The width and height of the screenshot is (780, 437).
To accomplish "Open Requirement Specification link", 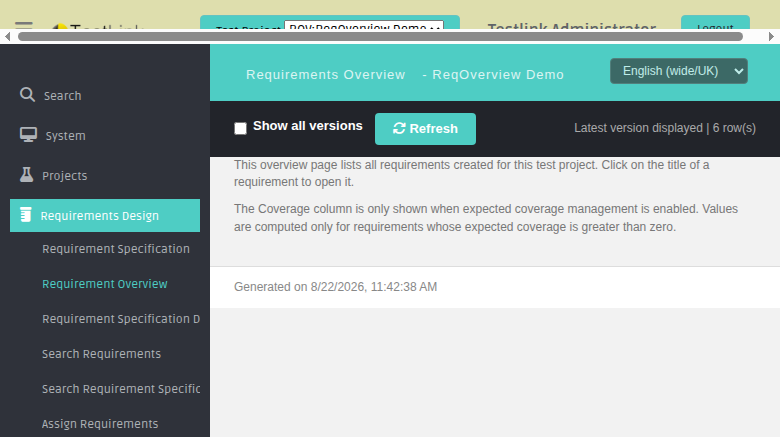I will pyautogui.click(x=116, y=249).
